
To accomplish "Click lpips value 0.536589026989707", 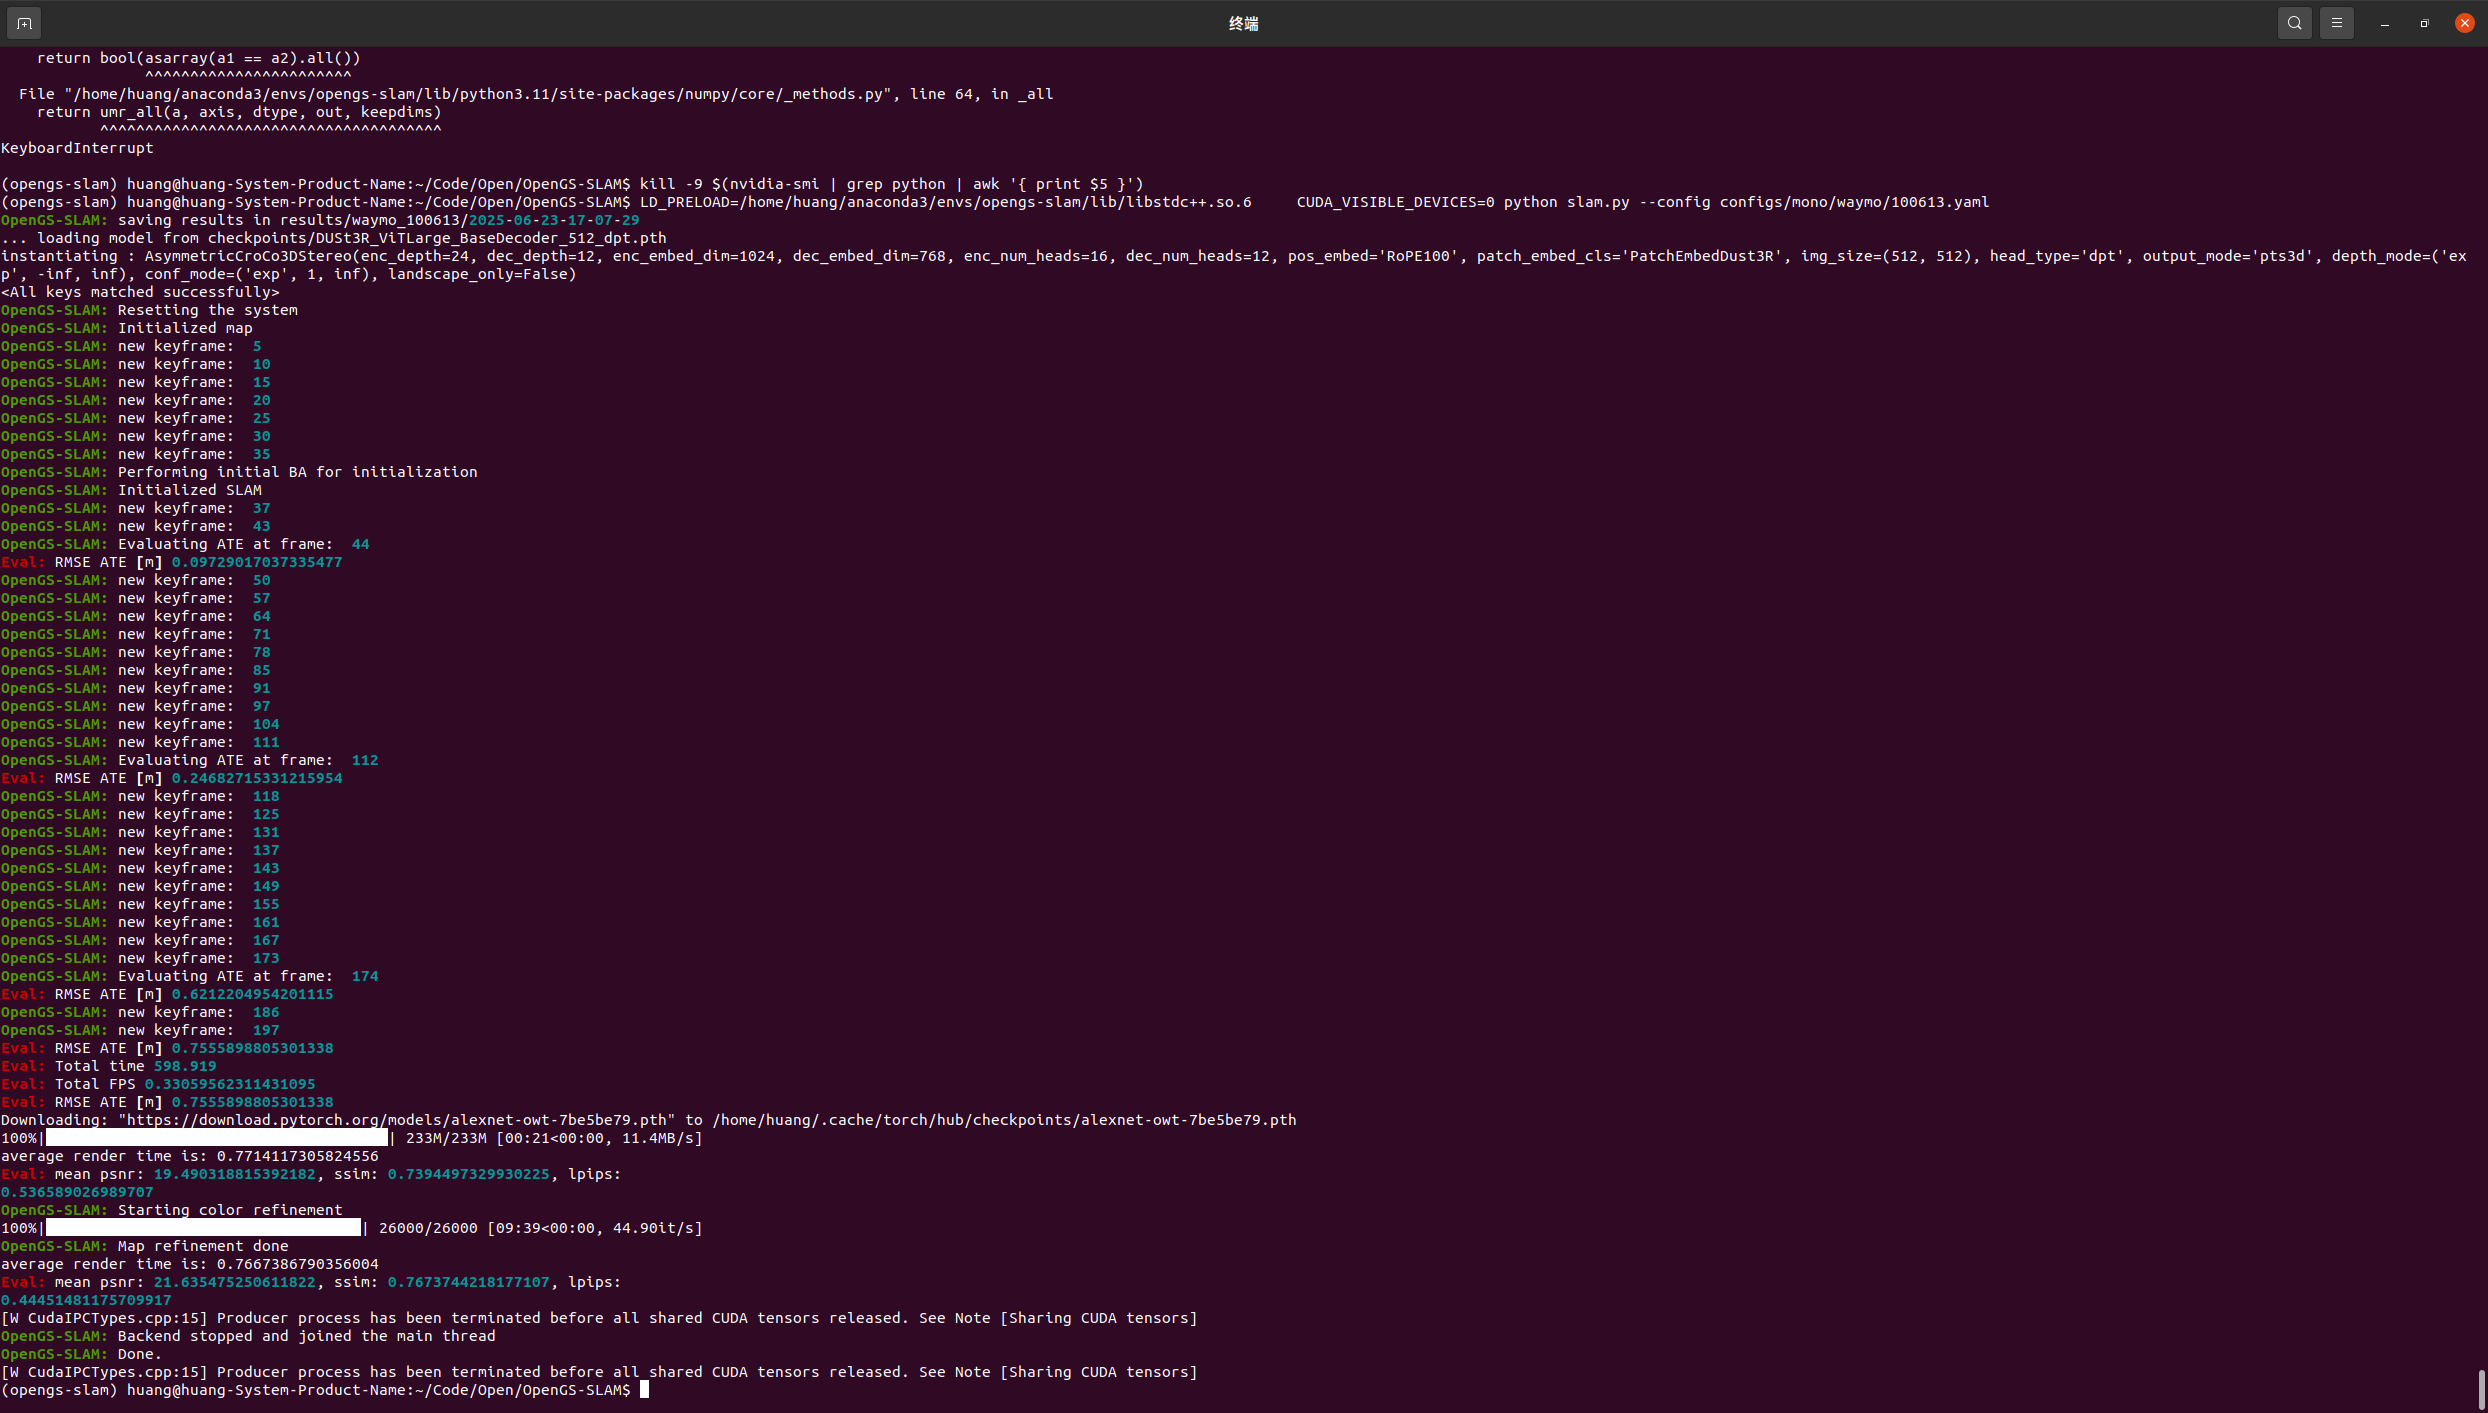I will [77, 1192].
